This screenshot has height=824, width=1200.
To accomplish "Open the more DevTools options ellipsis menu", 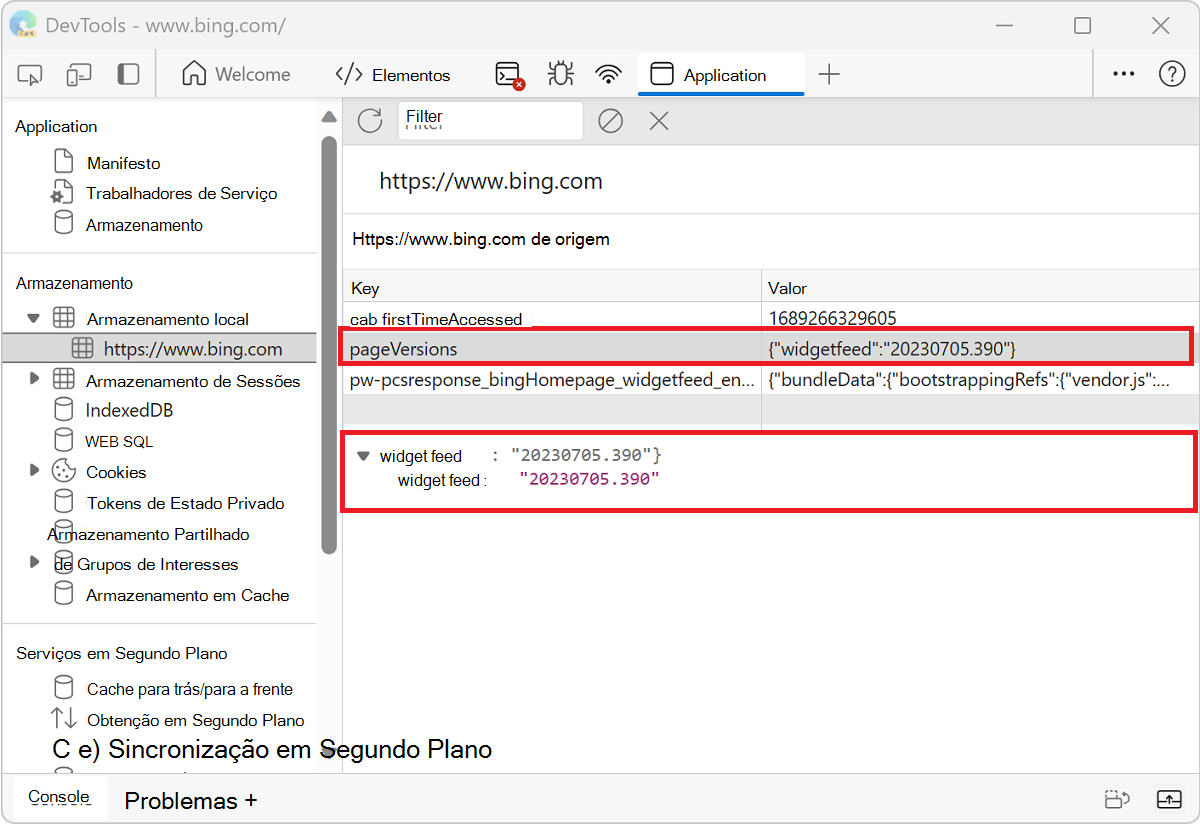I will [x=1123, y=74].
